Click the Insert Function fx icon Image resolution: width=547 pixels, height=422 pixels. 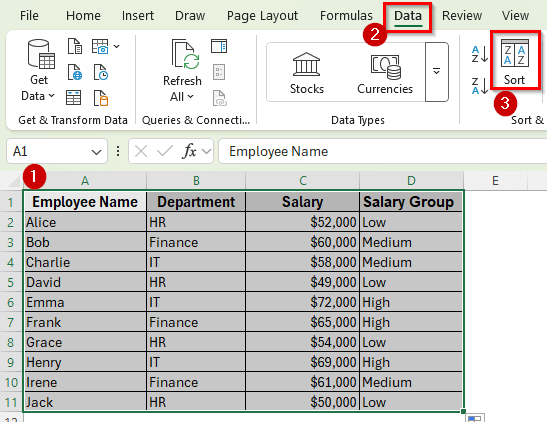[x=190, y=151]
